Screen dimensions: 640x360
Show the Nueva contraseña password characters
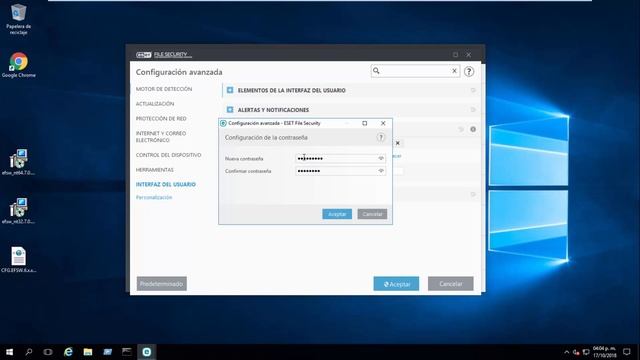pos(381,158)
